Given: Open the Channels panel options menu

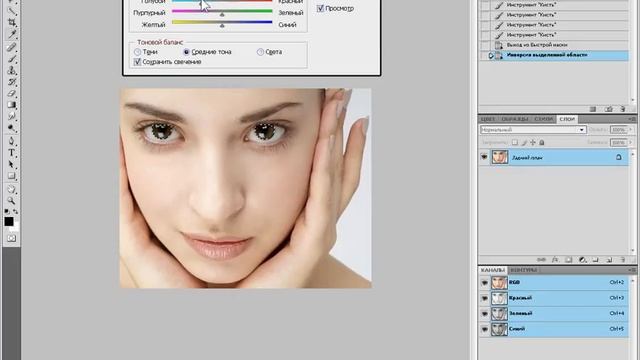Looking at the screenshot, I should pos(632,270).
